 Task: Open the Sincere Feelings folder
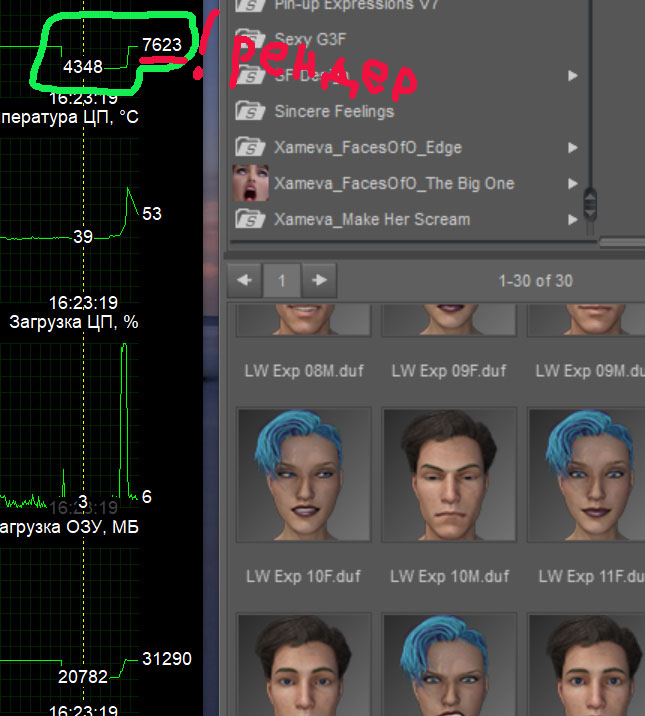(x=334, y=111)
